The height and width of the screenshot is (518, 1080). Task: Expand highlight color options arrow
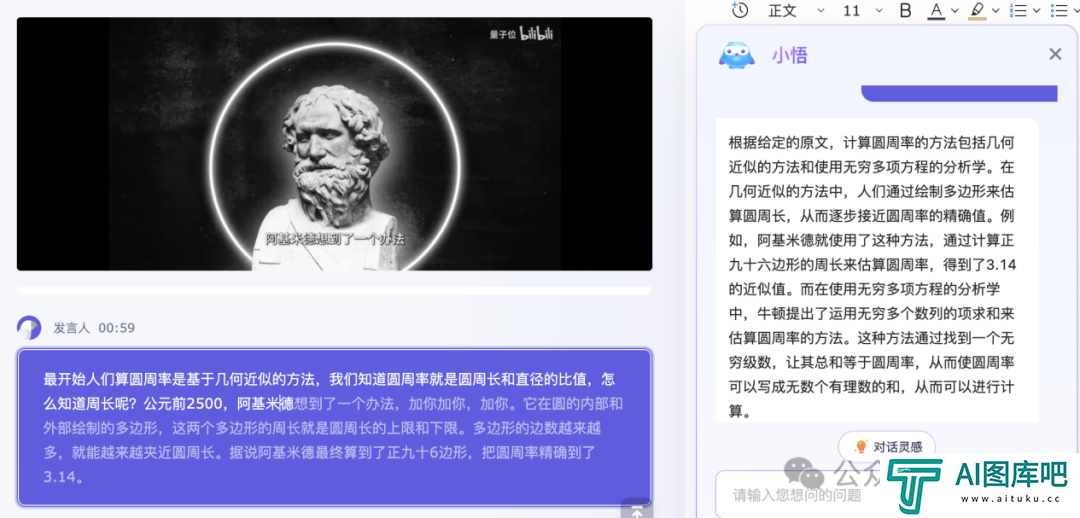click(996, 10)
